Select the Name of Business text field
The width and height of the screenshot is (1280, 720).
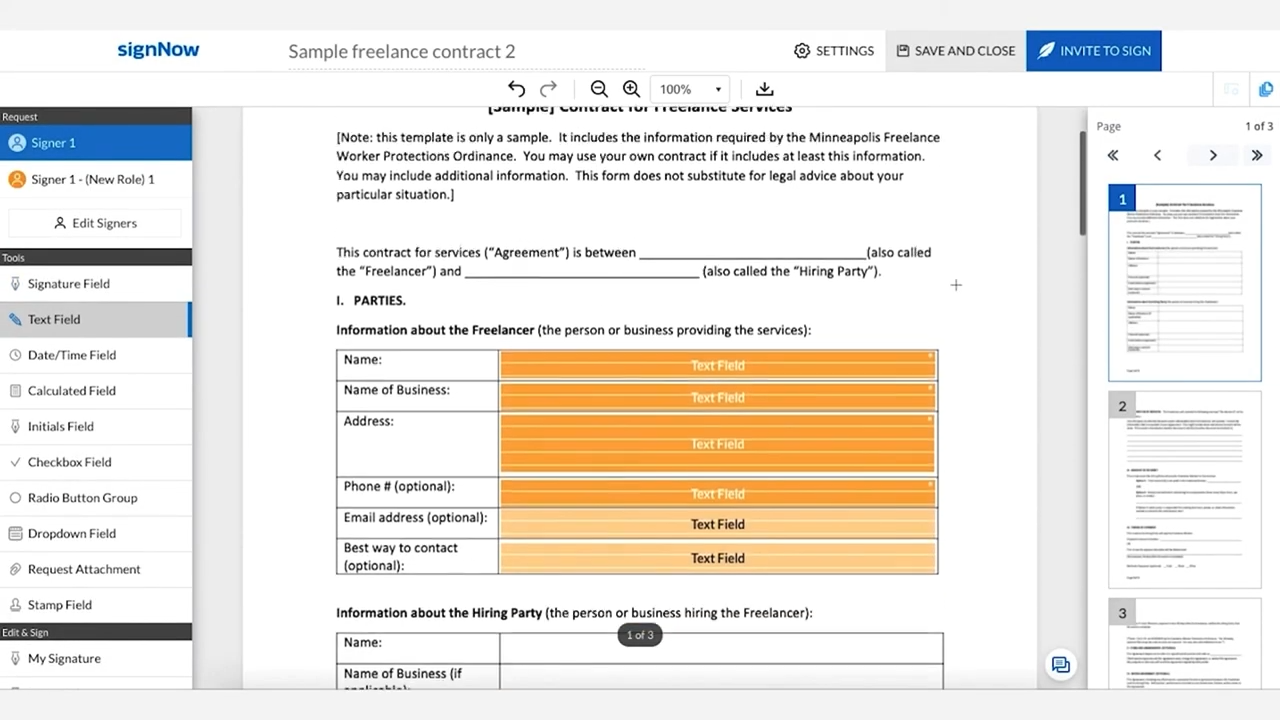pos(717,397)
